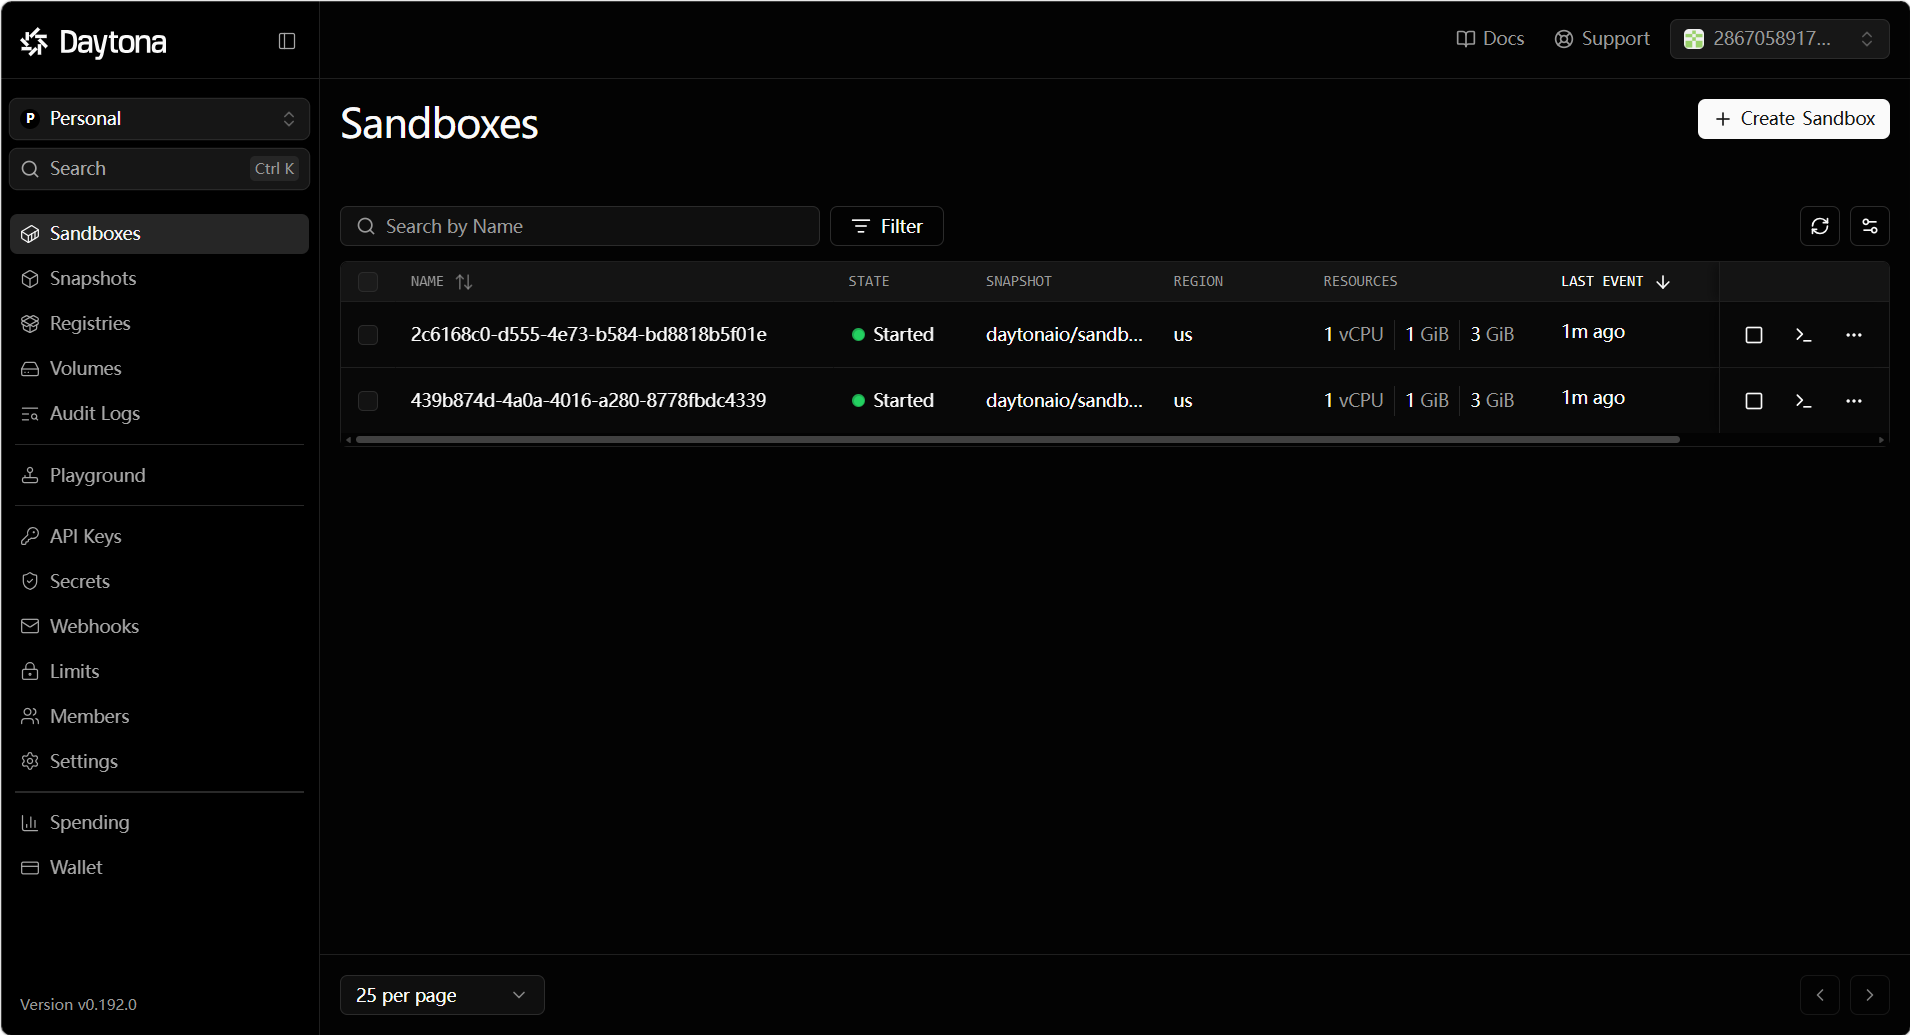
Task: Toggle select-all checkbox in table header
Action: coord(368,282)
